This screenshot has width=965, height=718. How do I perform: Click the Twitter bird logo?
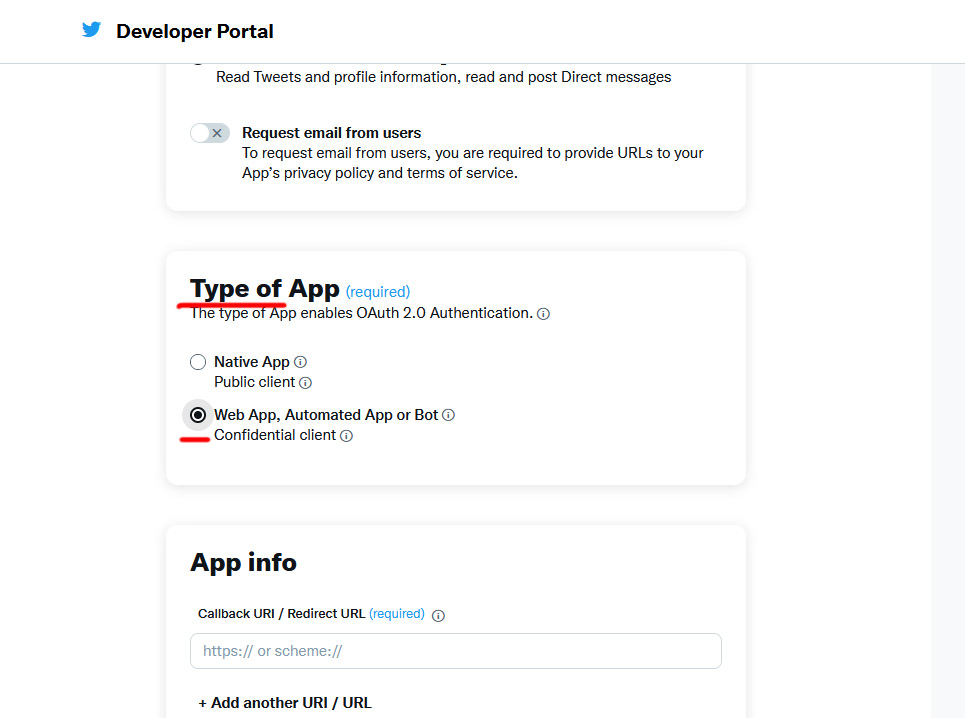(91, 30)
